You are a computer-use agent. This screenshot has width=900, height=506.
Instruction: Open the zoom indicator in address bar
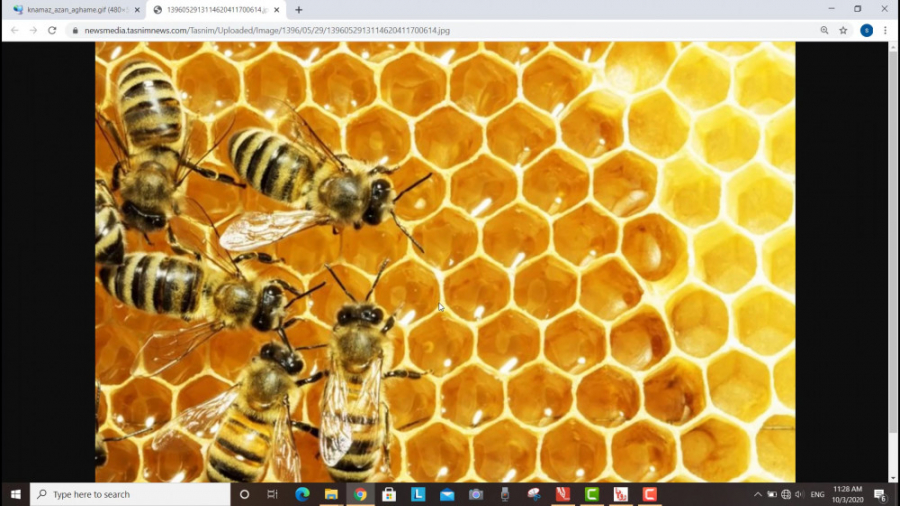coord(824,30)
